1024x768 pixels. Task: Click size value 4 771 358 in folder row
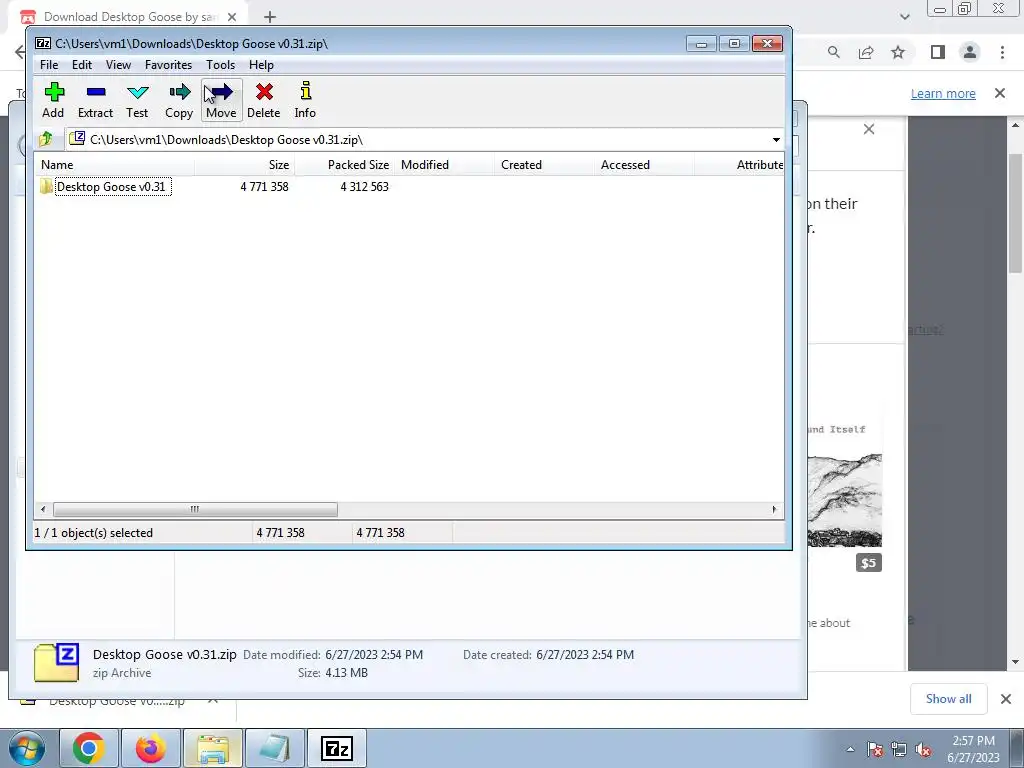pos(264,187)
